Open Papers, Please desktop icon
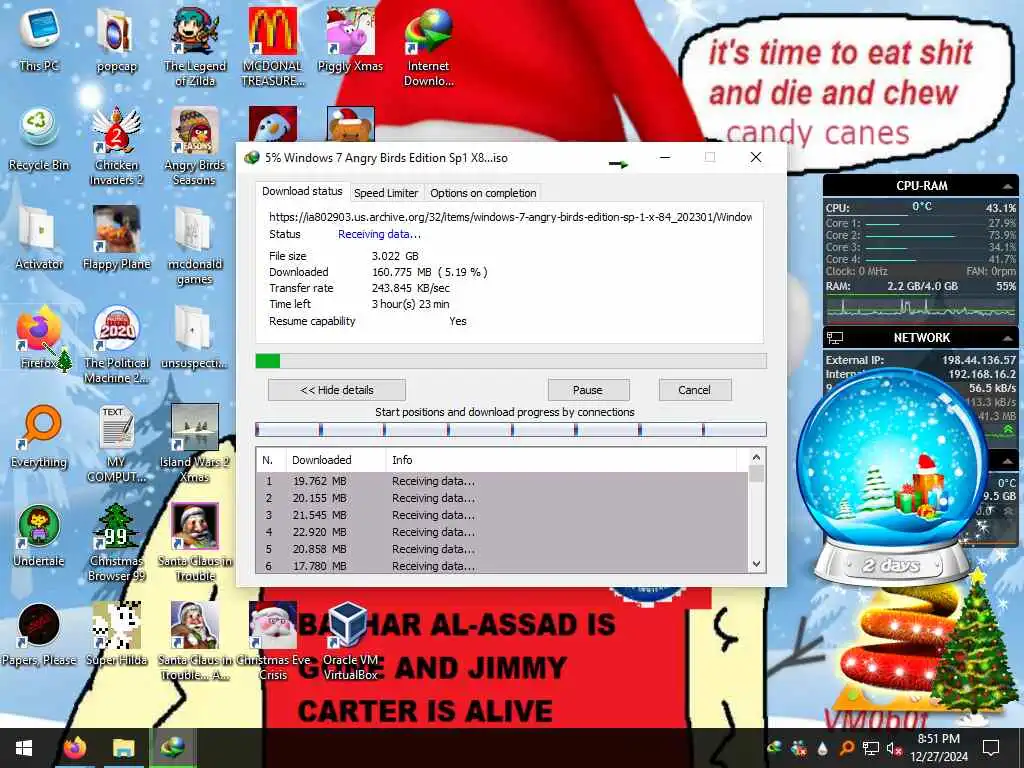The height and width of the screenshot is (768, 1024). [39, 633]
